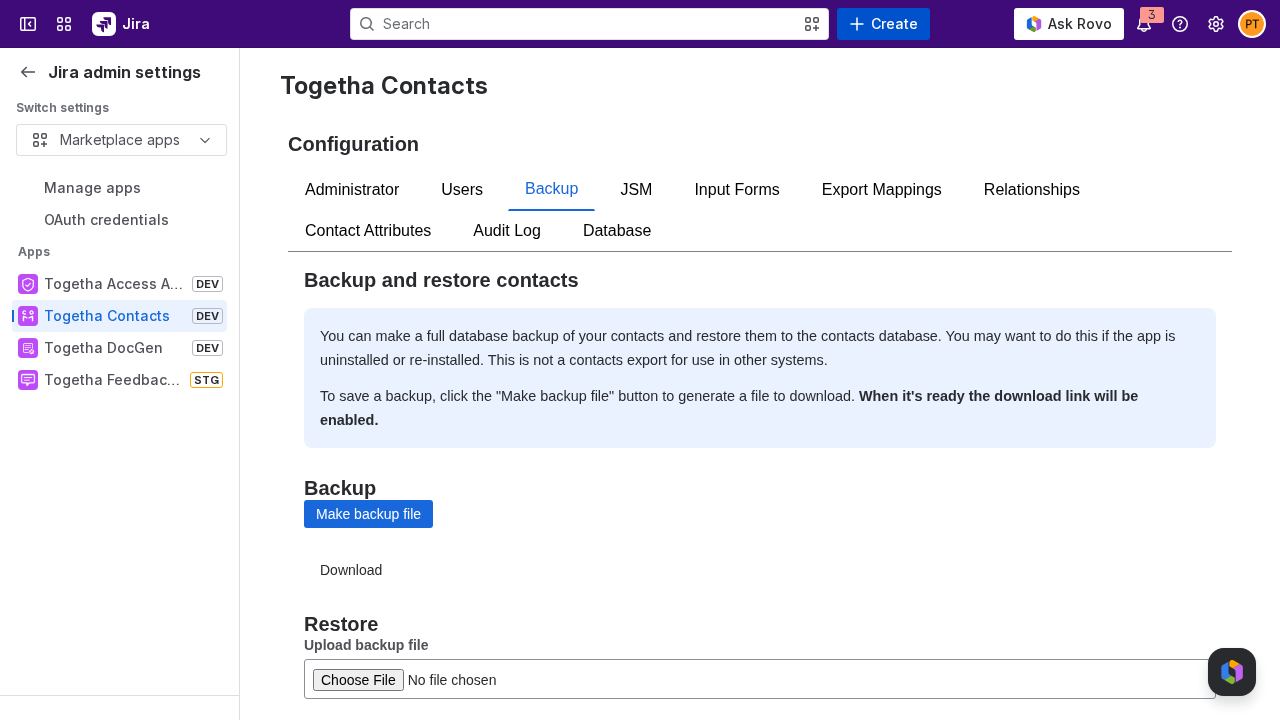Viewport: 1280px width, 720px height.
Task: Click the Choose File button
Action: click(x=358, y=680)
